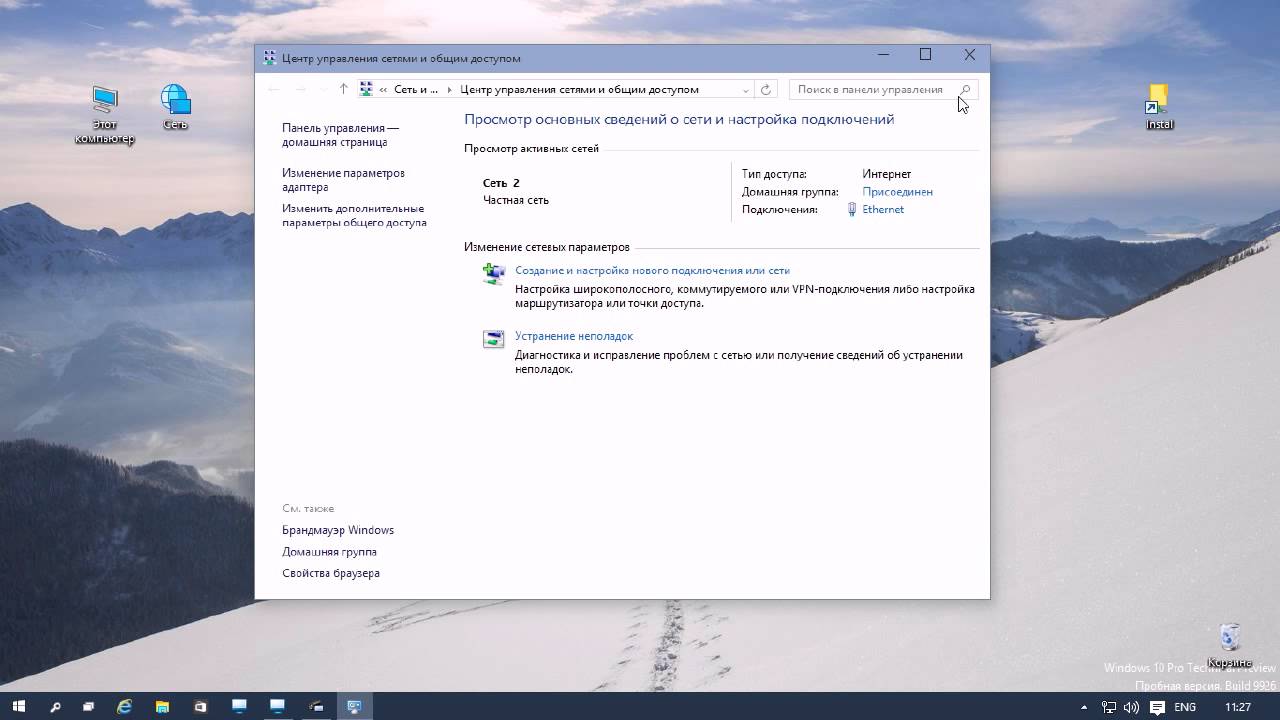The width and height of the screenshot is (1280, 720).
Task: Open Изменить дополнительные параметры общего доступа
Action: (354, 216)
